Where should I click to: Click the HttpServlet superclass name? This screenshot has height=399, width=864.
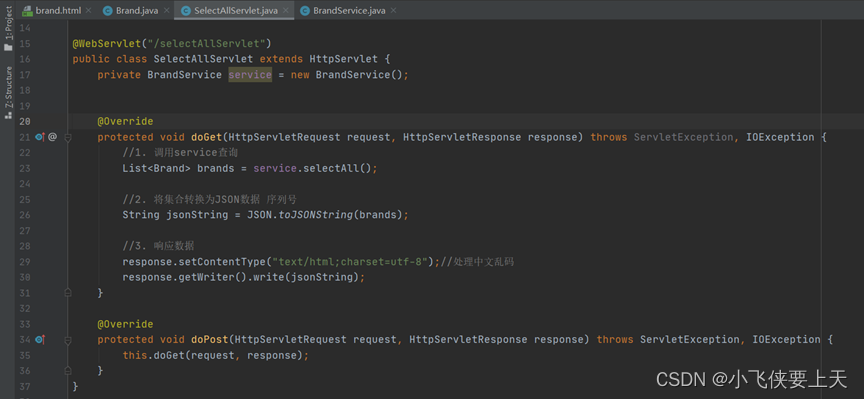tap(343, 59)
